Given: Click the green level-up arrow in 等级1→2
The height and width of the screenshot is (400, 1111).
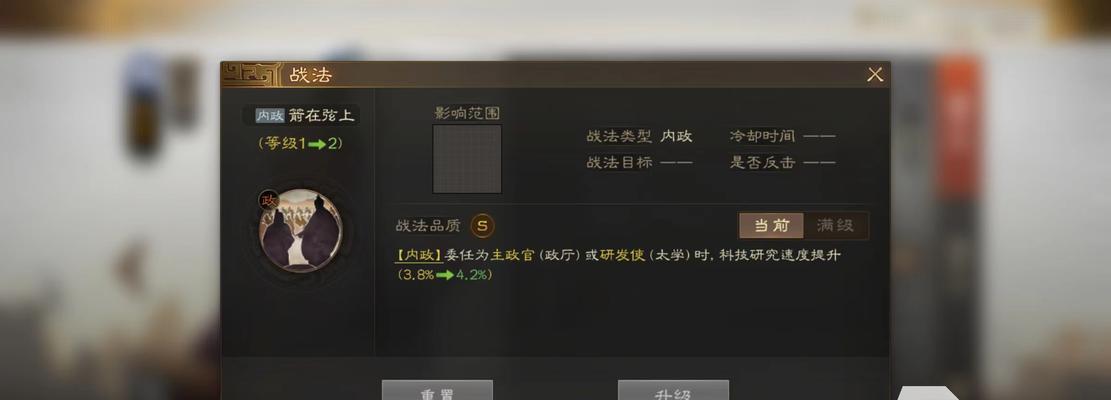Looking at the screenshot, I should pos(316,144).
